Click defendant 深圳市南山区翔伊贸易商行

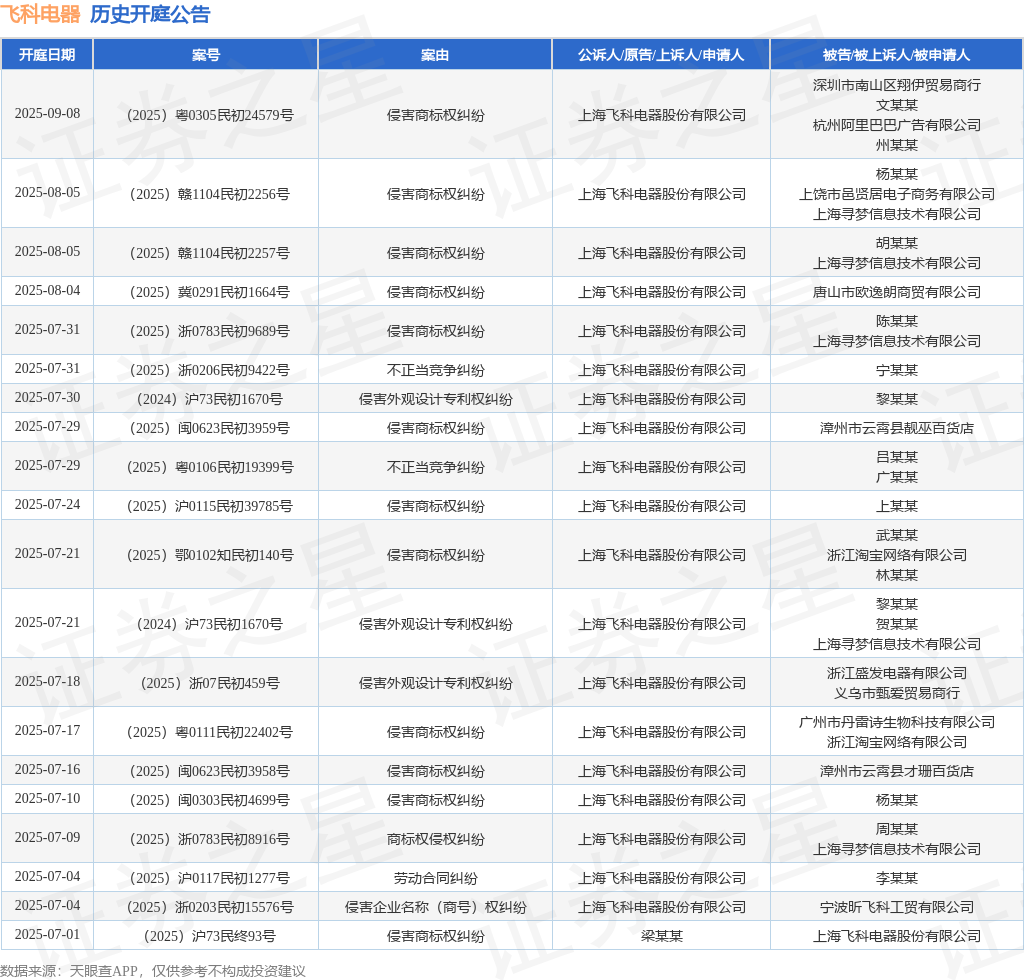897,86
